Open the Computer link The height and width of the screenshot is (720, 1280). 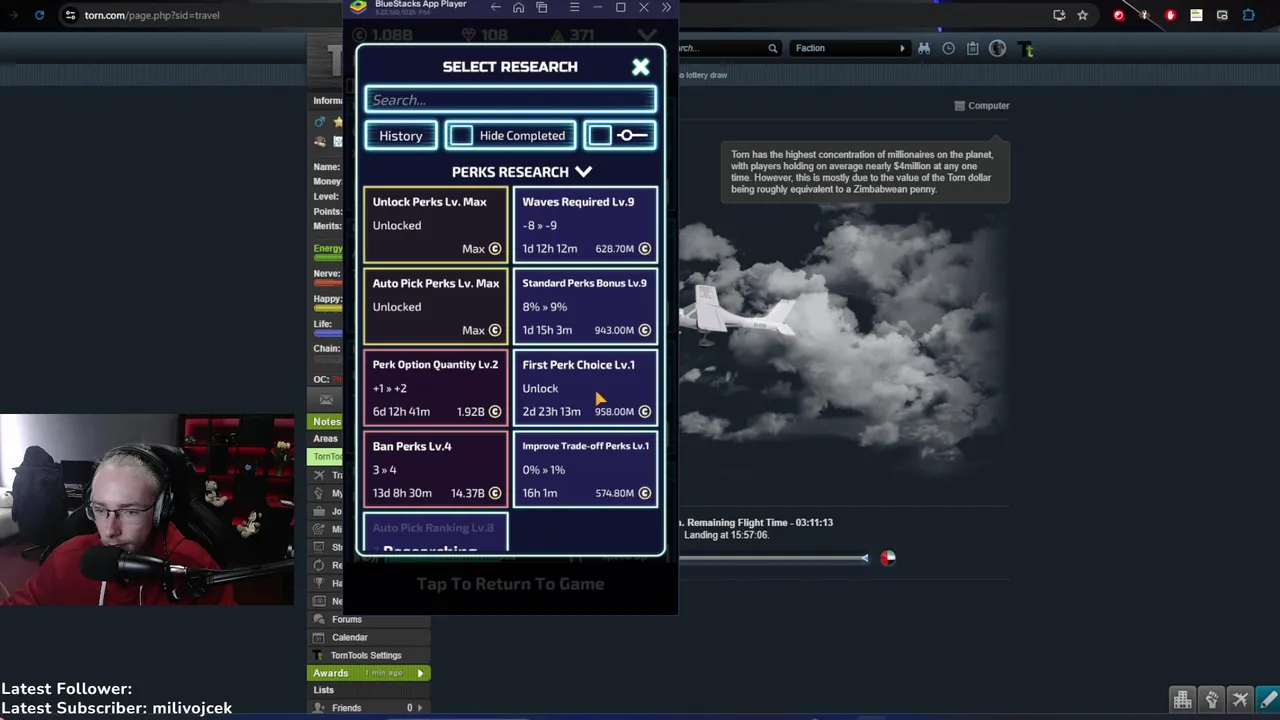(x=982, y=105)
